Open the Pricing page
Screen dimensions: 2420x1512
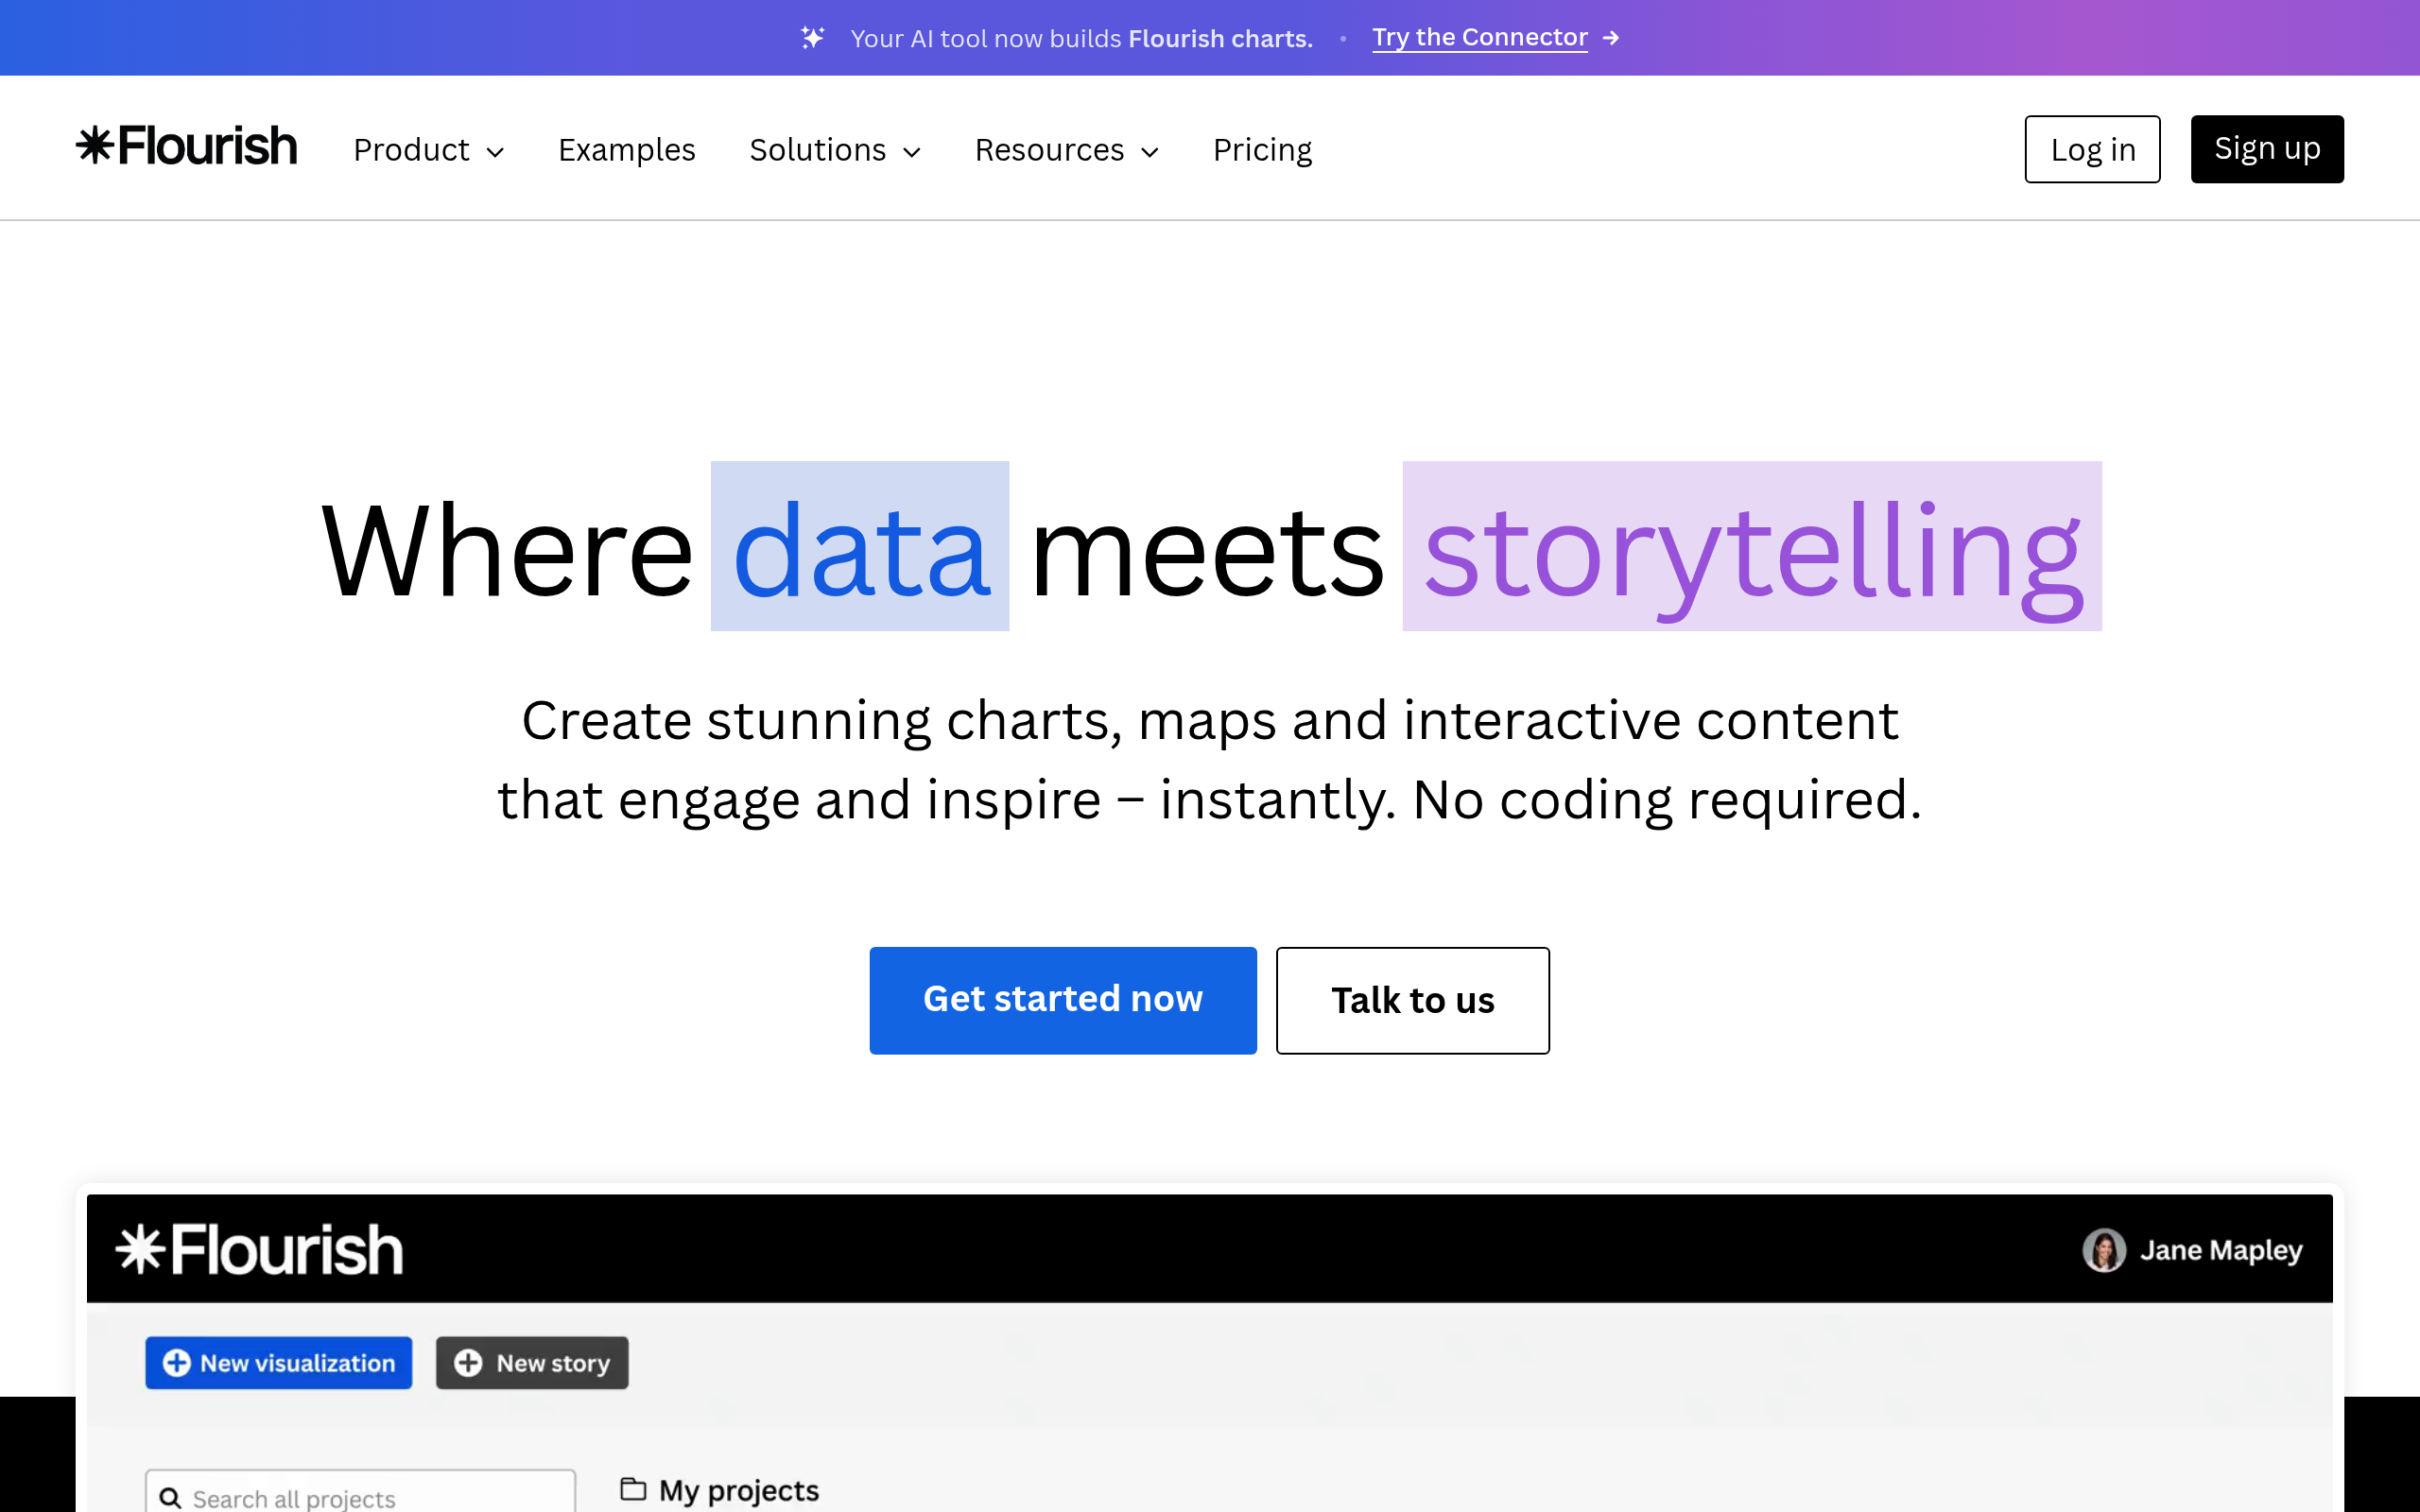click(x=1262, y=150)
